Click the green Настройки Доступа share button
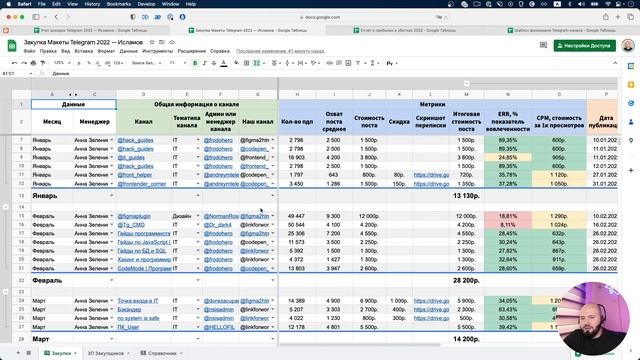The image size is (640, 360). (x=584, y=46)
